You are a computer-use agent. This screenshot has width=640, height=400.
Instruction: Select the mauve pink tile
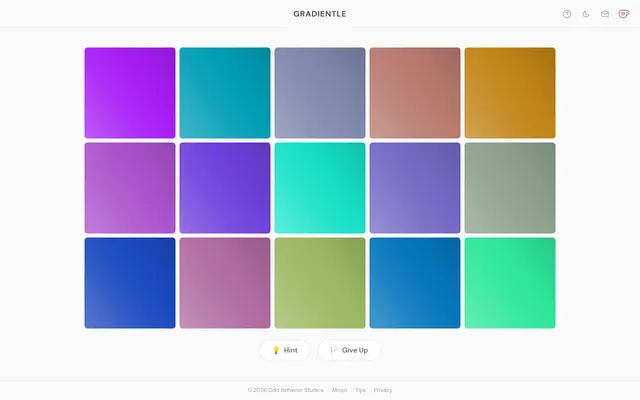tap(225, 283)
